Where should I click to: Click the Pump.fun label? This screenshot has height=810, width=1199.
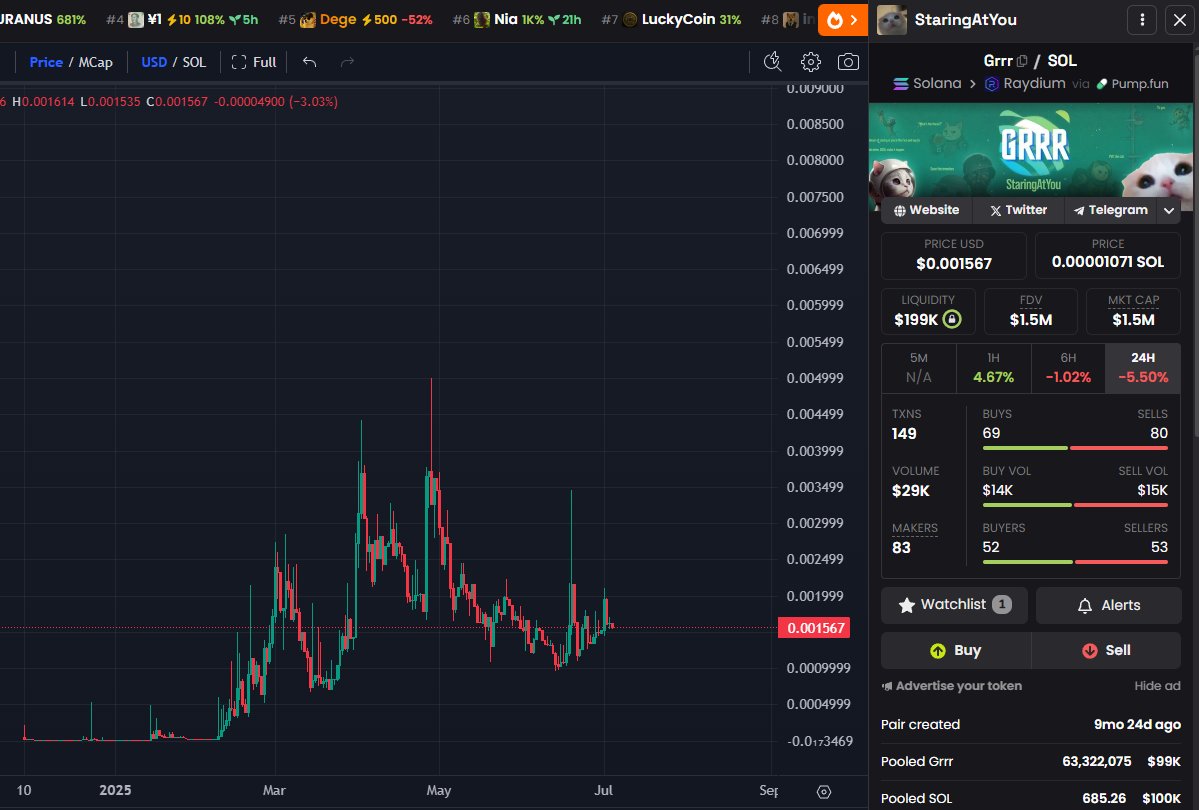pos(1132,83)
